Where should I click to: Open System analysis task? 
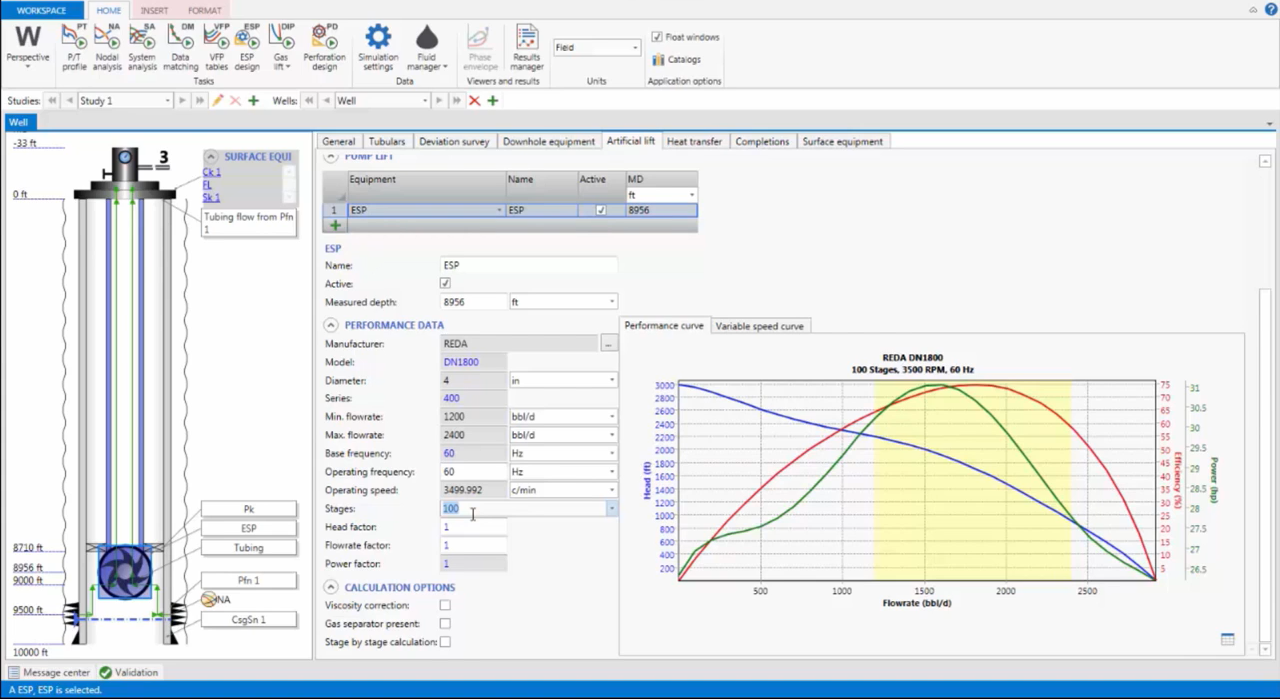(x=142, y=47)
